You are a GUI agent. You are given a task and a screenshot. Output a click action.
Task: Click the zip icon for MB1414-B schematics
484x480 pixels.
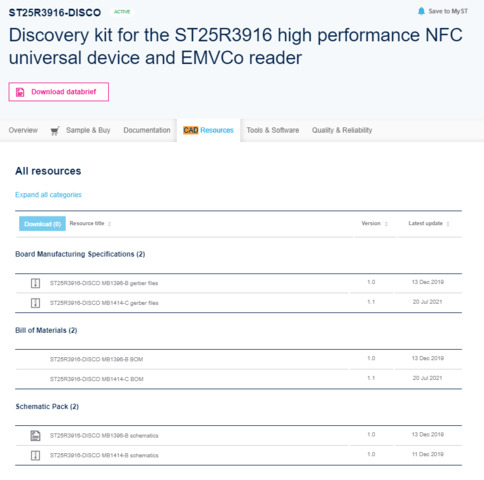[x=35, y=455]
